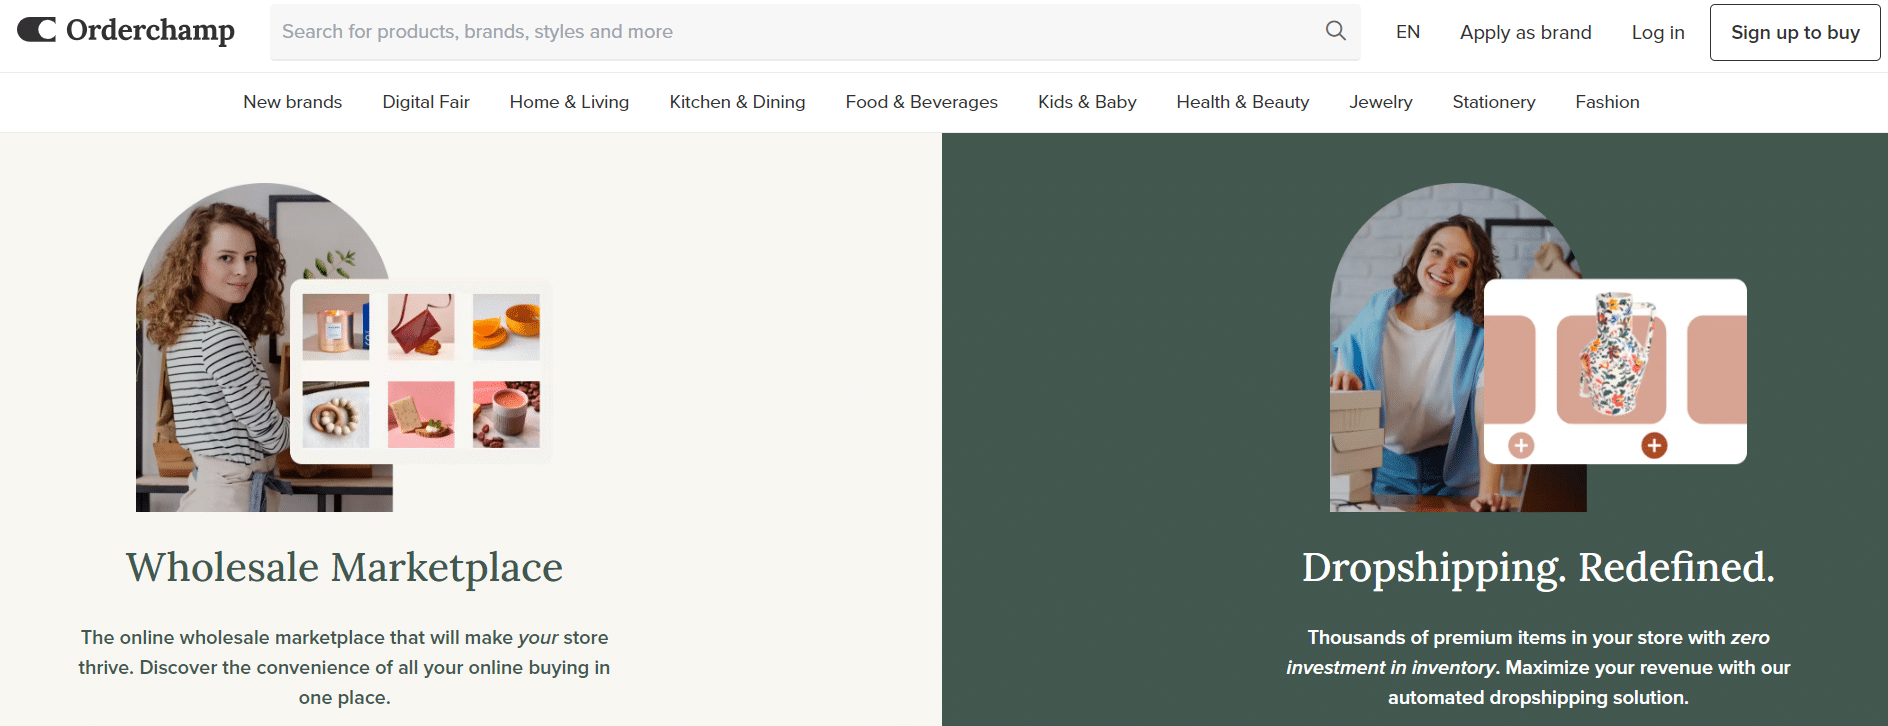Click the Dropshipping. Redefined. heading

coord(1537,567)
